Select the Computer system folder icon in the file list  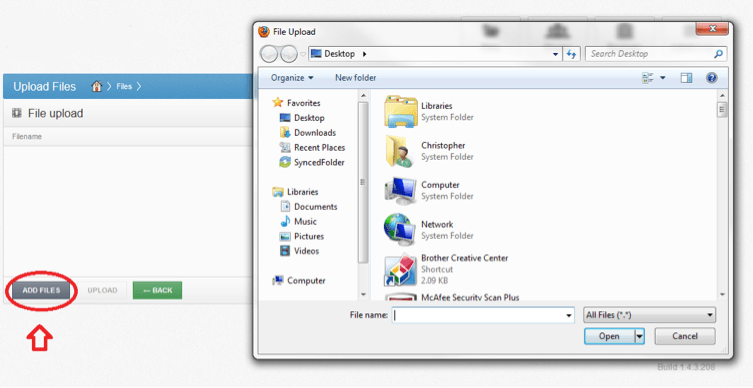pos(401,191)
